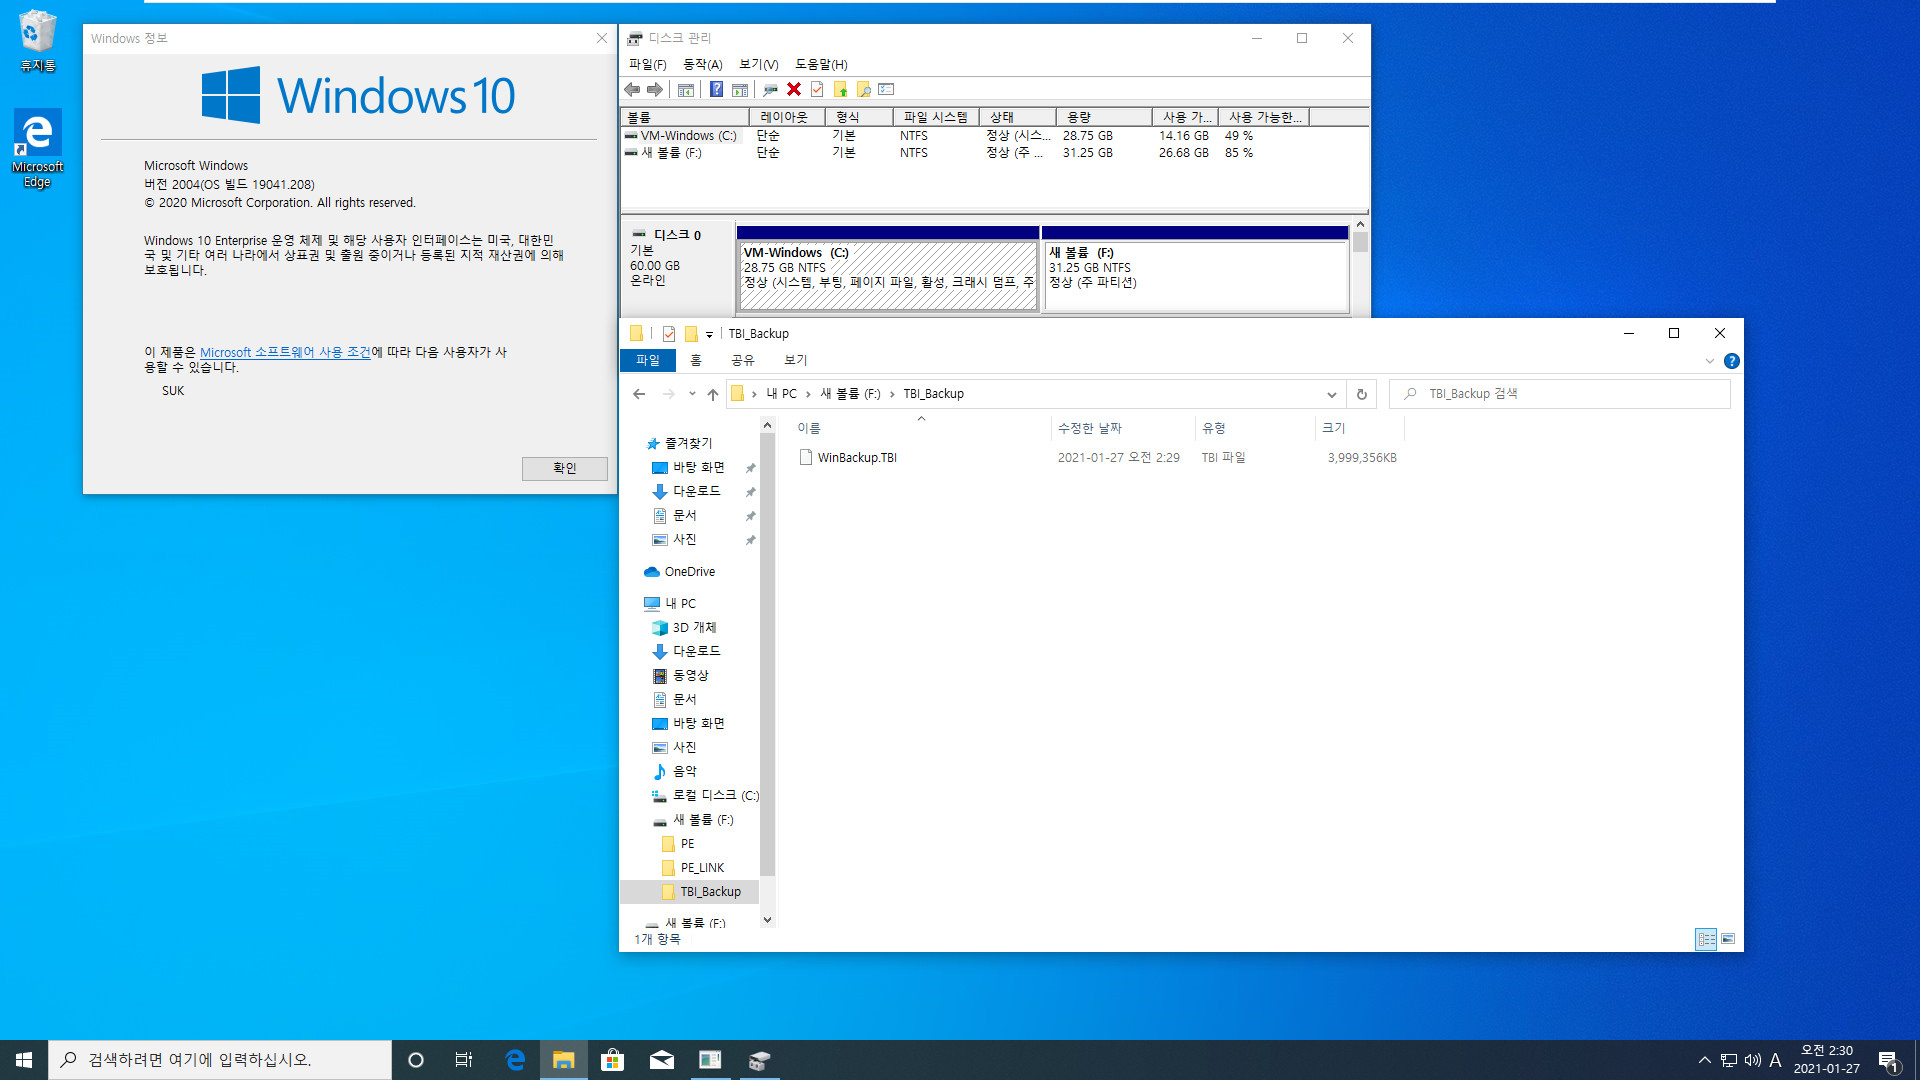
Task: Open the Explorer help question mark icon
Action: (x=1732, y=361)
